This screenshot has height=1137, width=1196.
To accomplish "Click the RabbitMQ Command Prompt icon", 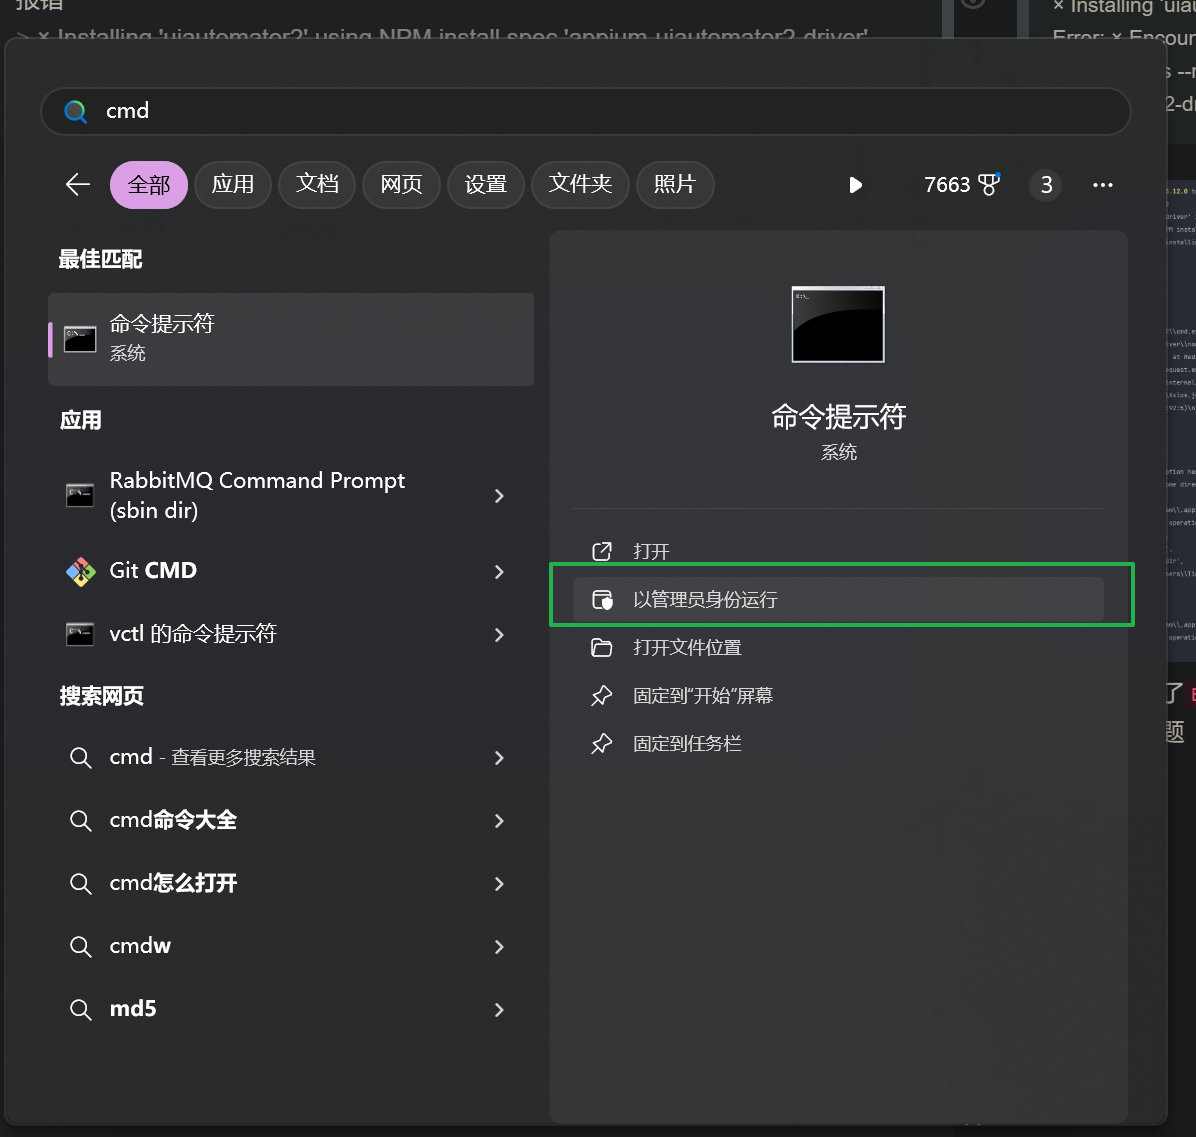I will [80, 495].
